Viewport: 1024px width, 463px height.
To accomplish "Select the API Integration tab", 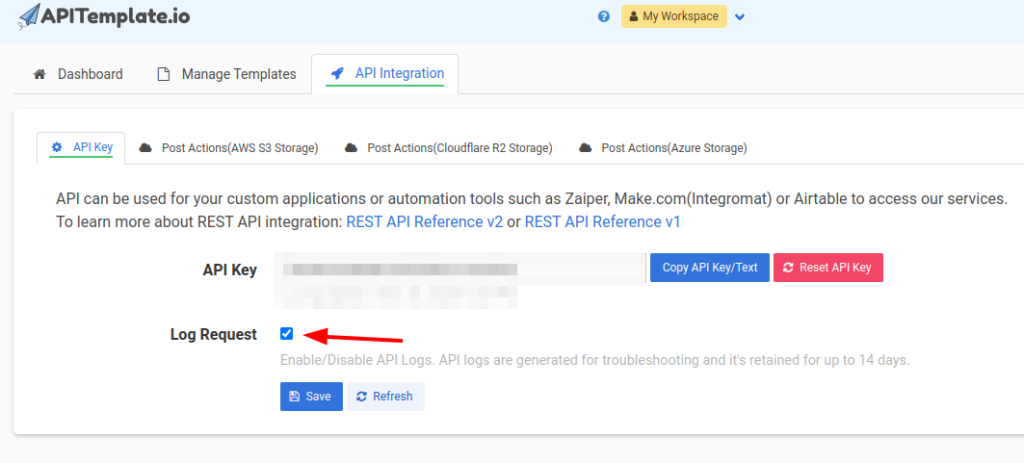I will tap(385, 74).
